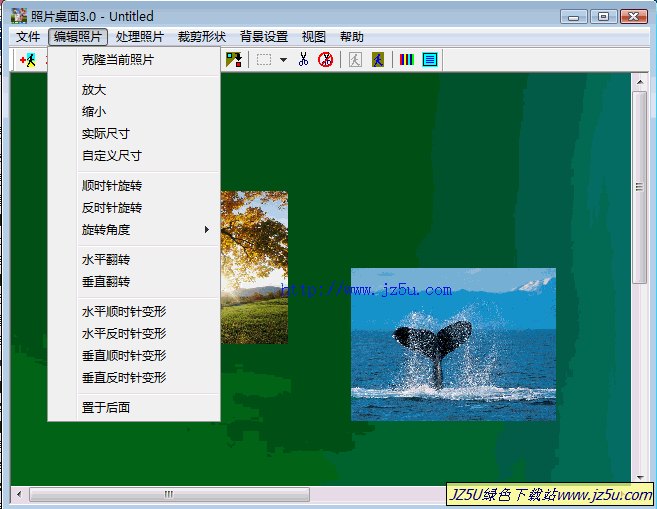Click the color stripes background icon
Screen dimensions: 657x509
[406, 59]
